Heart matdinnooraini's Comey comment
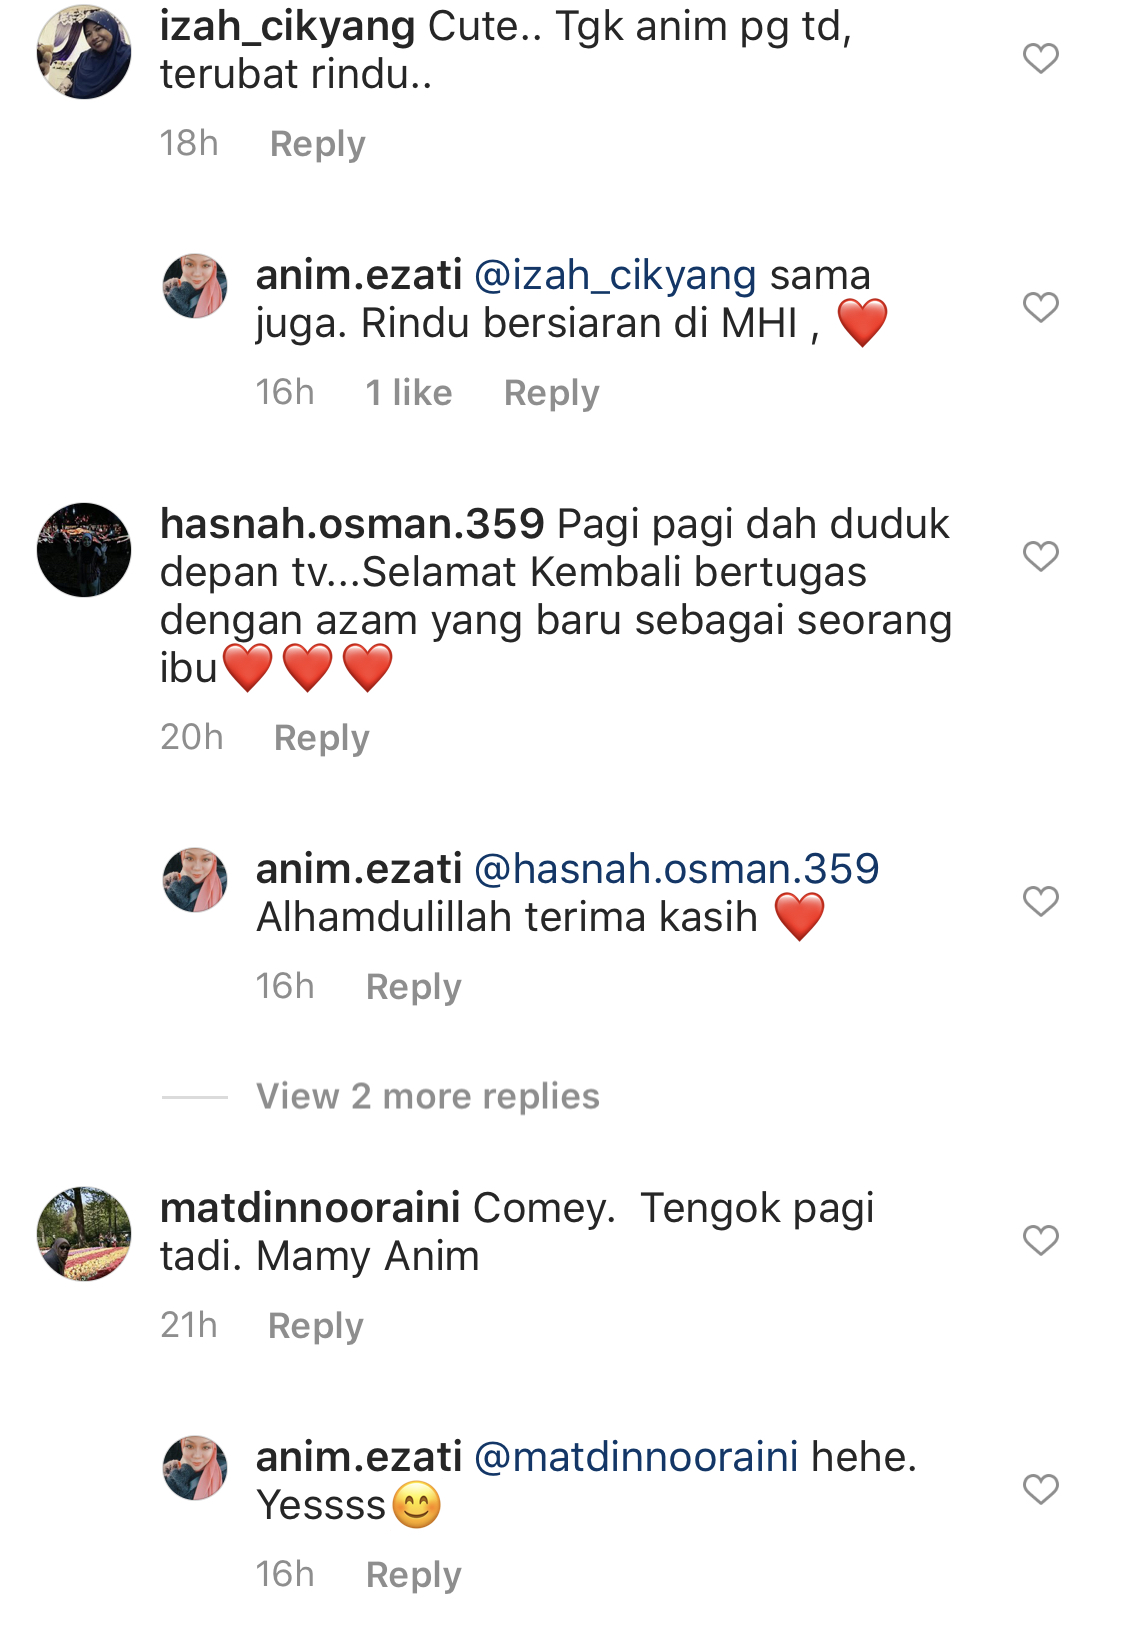This screenshot has height=1636, width=1125. coord(1040,1240)
